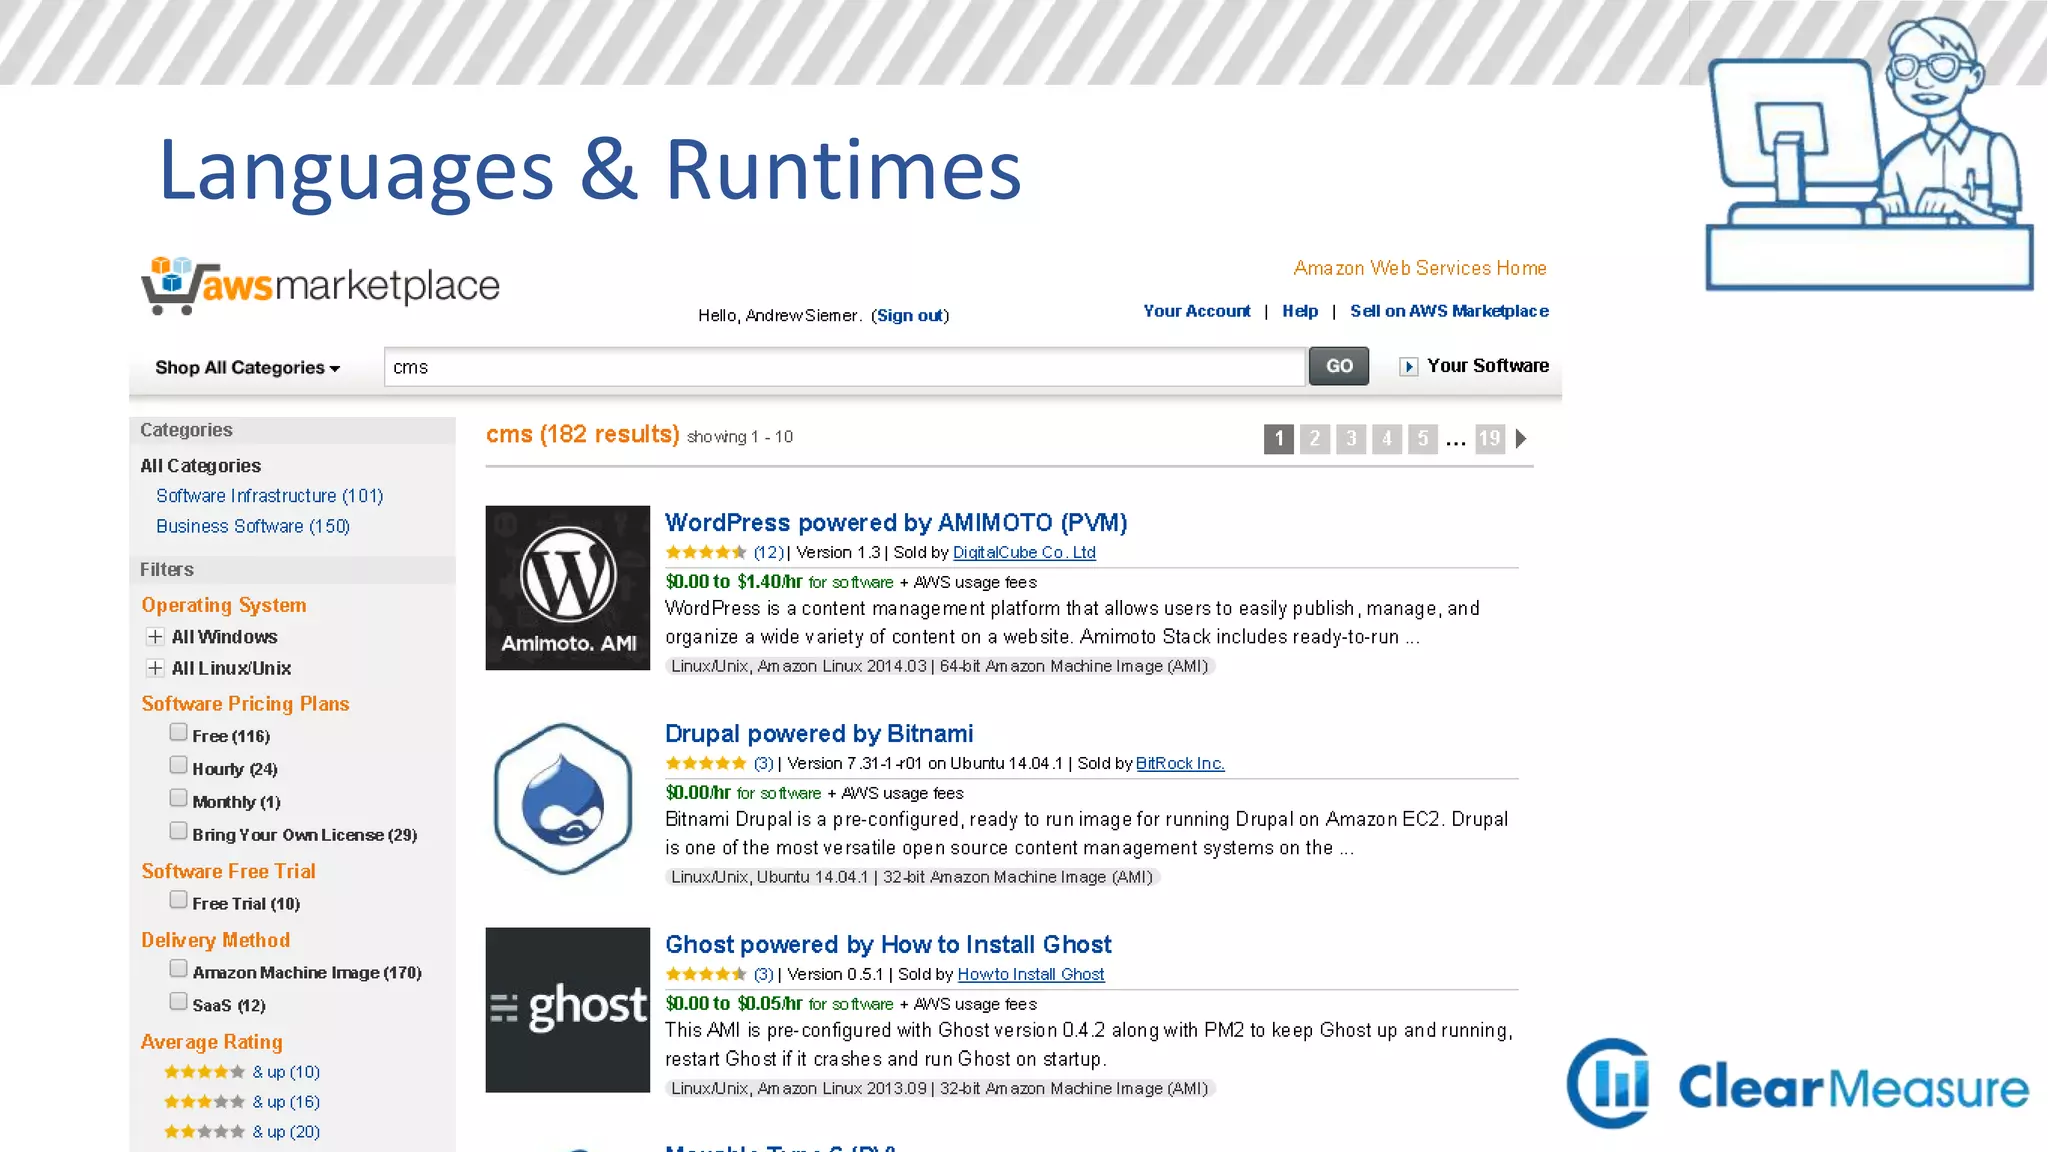
Task: Click the Sign out link
Action: coord(910,316)
